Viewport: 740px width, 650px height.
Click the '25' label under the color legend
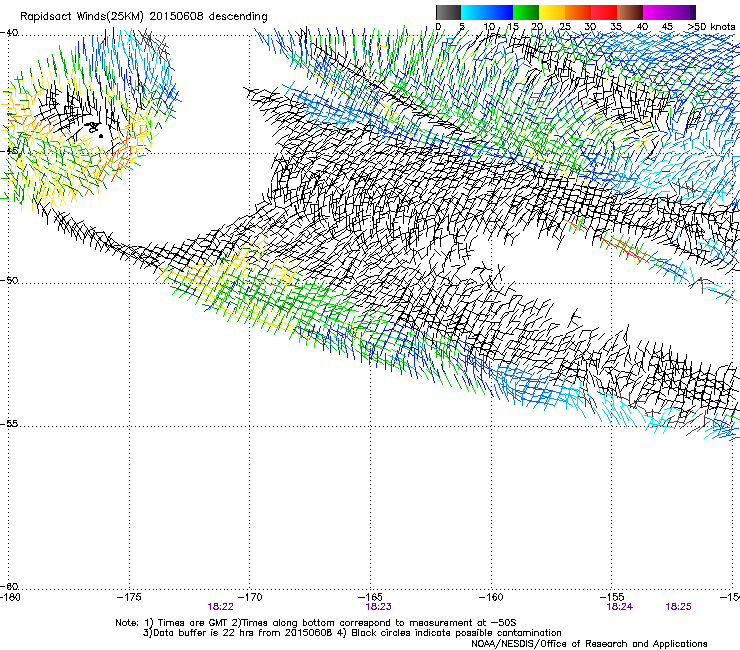565,27
